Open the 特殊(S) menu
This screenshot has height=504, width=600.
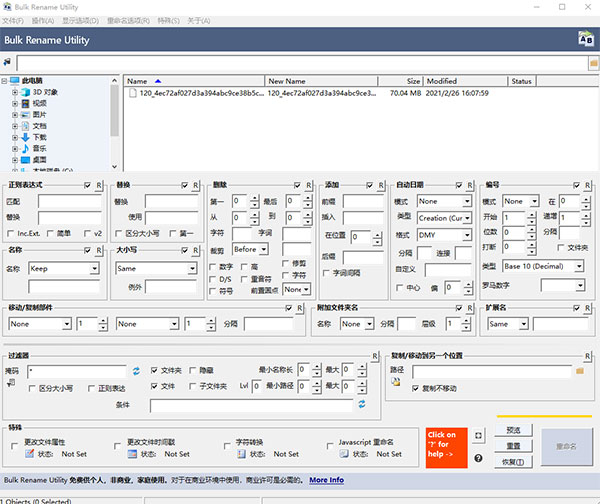pos(168,21)
